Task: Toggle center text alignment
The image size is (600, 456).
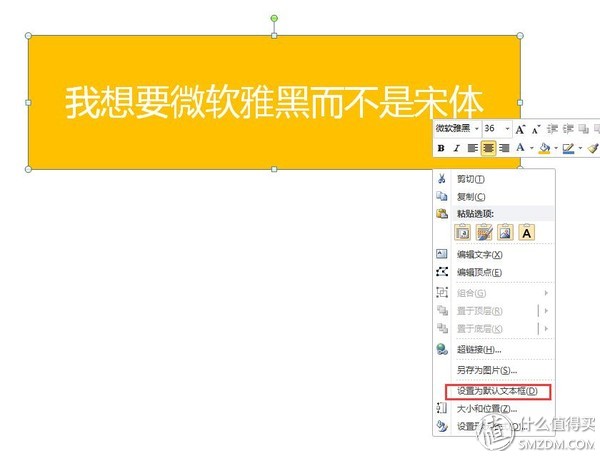Action: [x=488, y=148]
